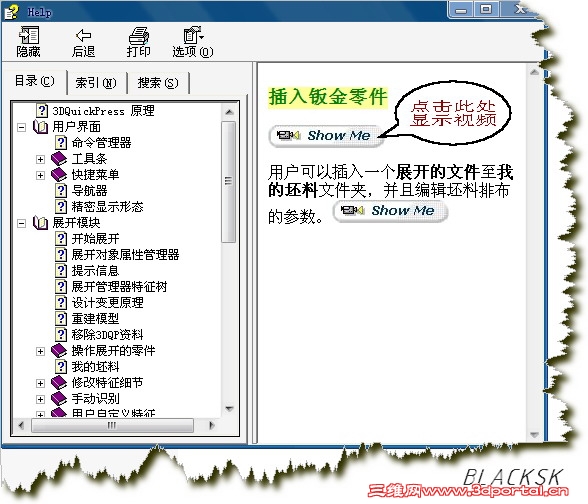Image resolution: width=588 pixels, height=504 pixels.
Task: Click the page icon beside 展开管理器特征树
Action: 61,286
